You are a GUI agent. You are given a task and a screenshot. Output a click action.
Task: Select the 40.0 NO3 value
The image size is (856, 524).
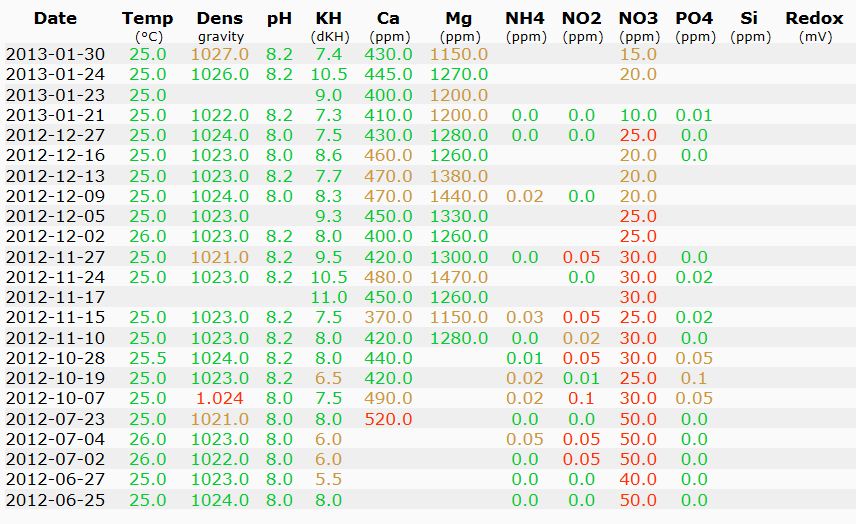(638, 480)
